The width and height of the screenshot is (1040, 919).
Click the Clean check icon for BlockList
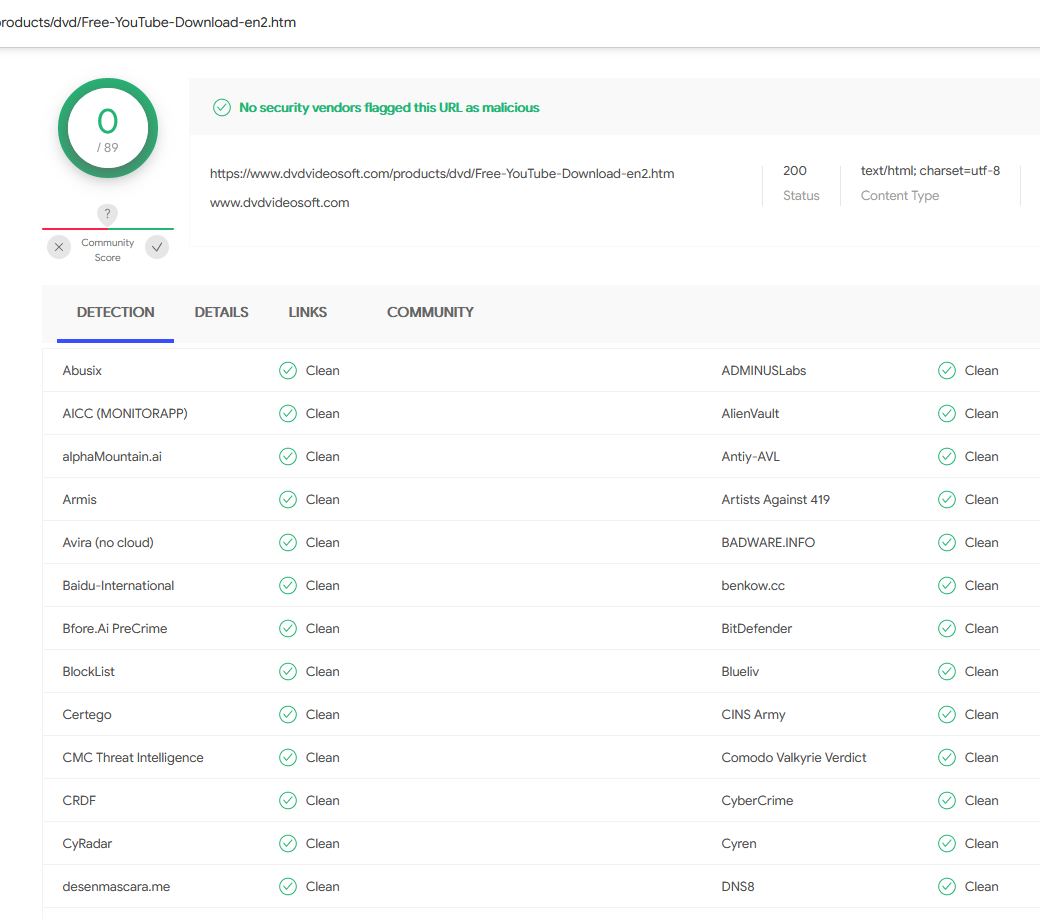[x=288, y=672]
